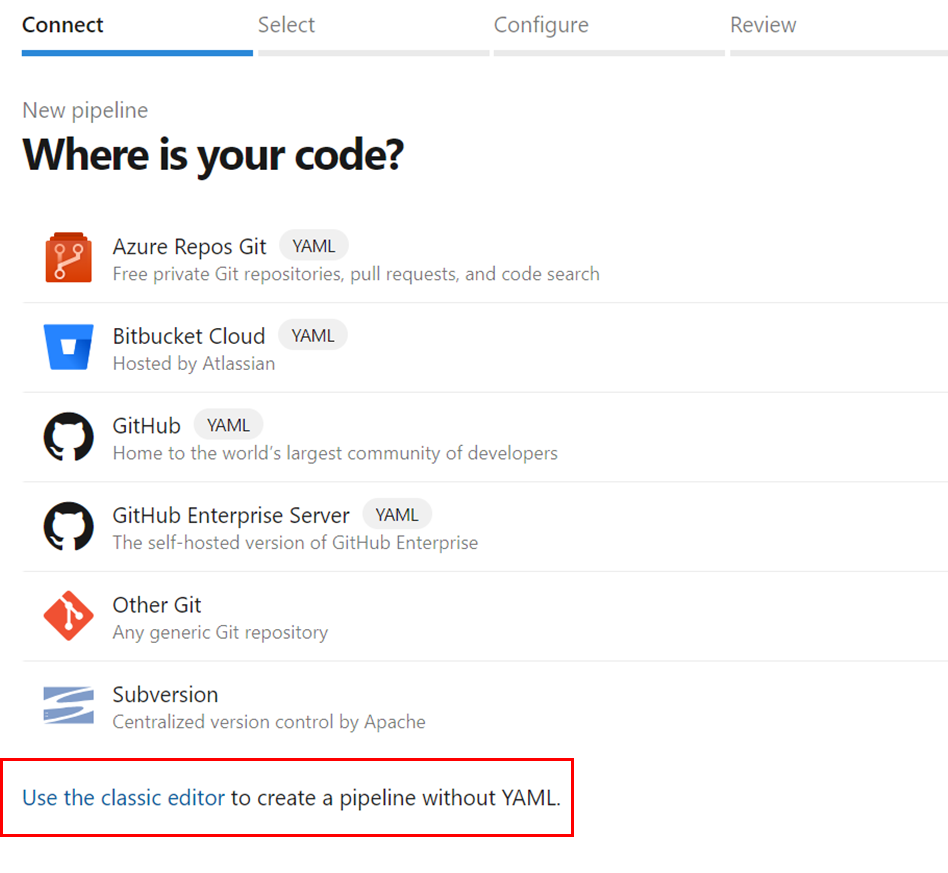The image size is (948, 873).
Task: Click the Other Git diamond icon
Action: tap(68, 615)
